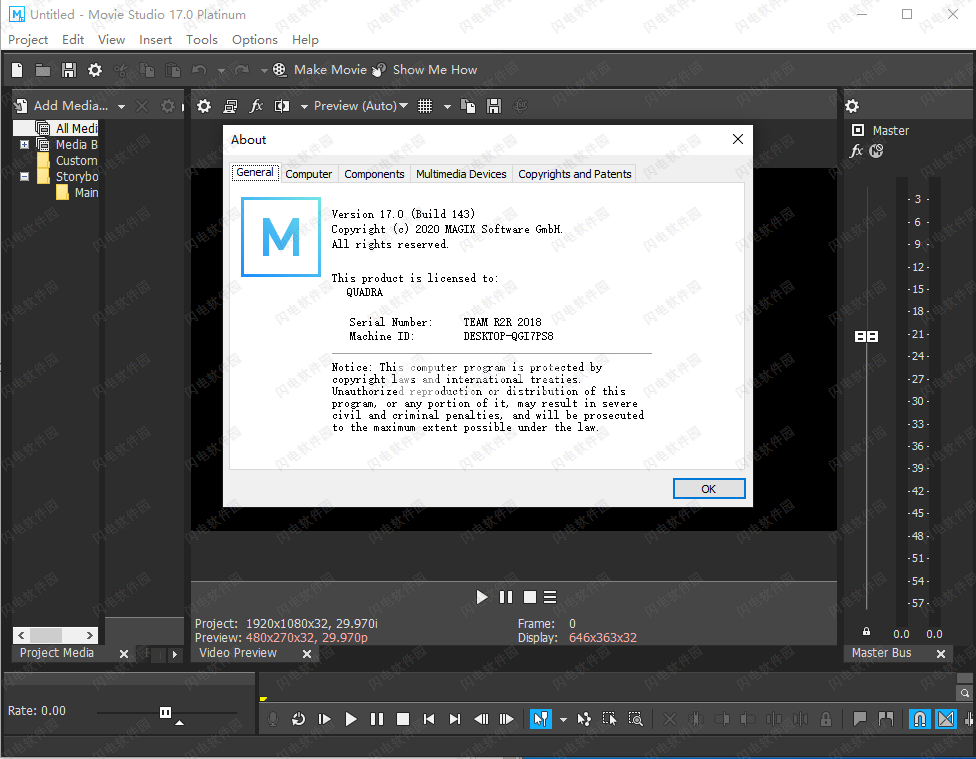Click the Project Media horizontal scrollbar
Image resolution: width=976 pixels, height=759 pixels.
pyautogui.click(x=55, y=635)
